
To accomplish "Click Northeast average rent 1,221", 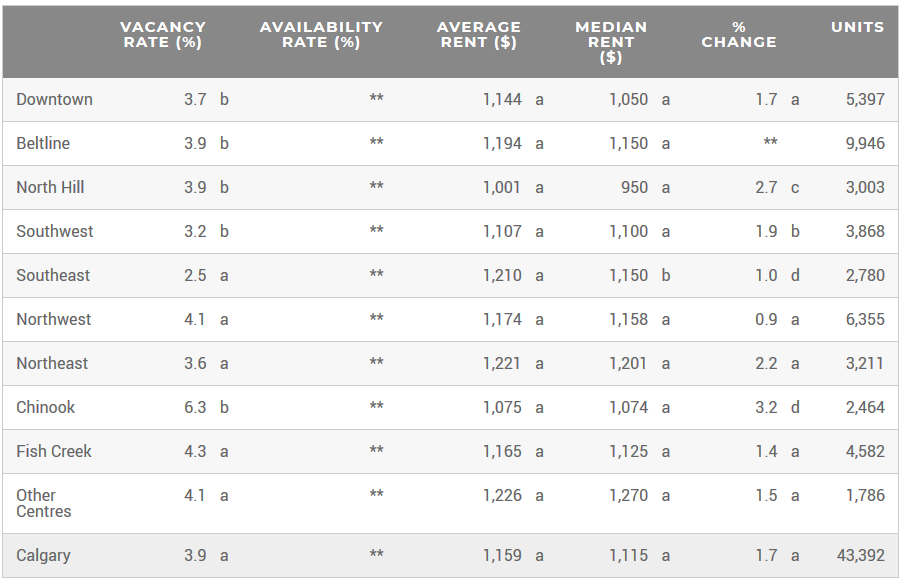I will point(502,363).
